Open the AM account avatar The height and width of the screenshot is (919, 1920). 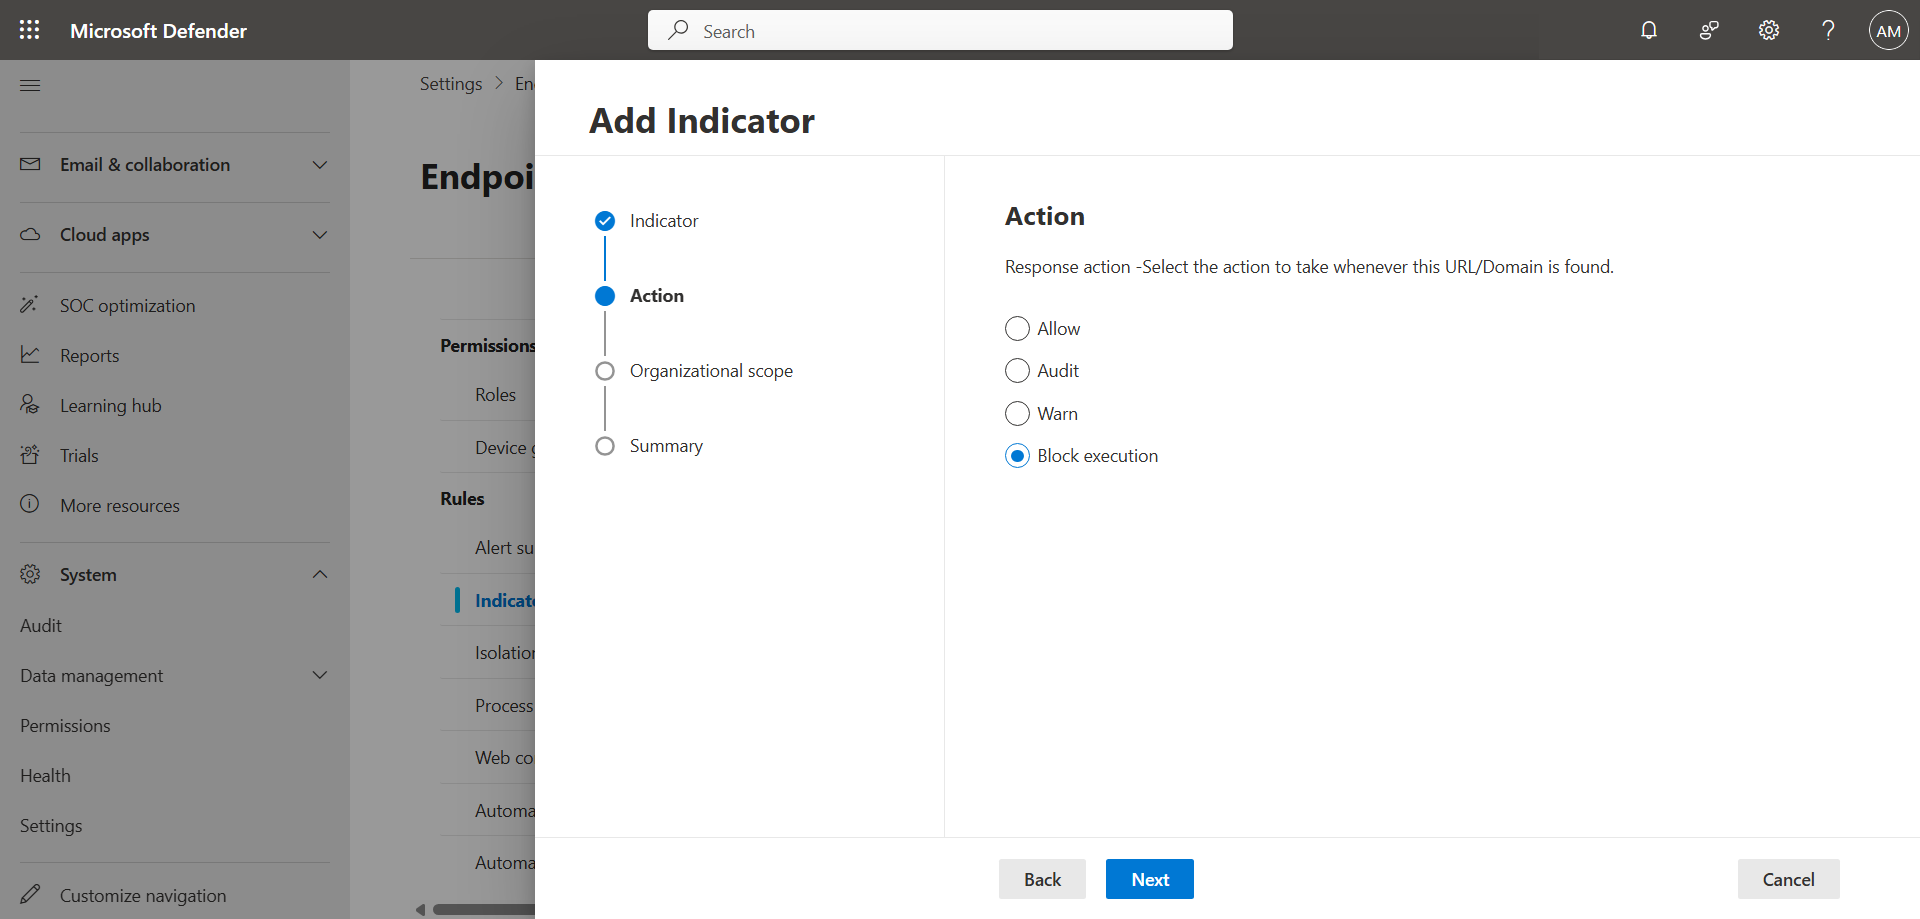[x=1888, y=30]
